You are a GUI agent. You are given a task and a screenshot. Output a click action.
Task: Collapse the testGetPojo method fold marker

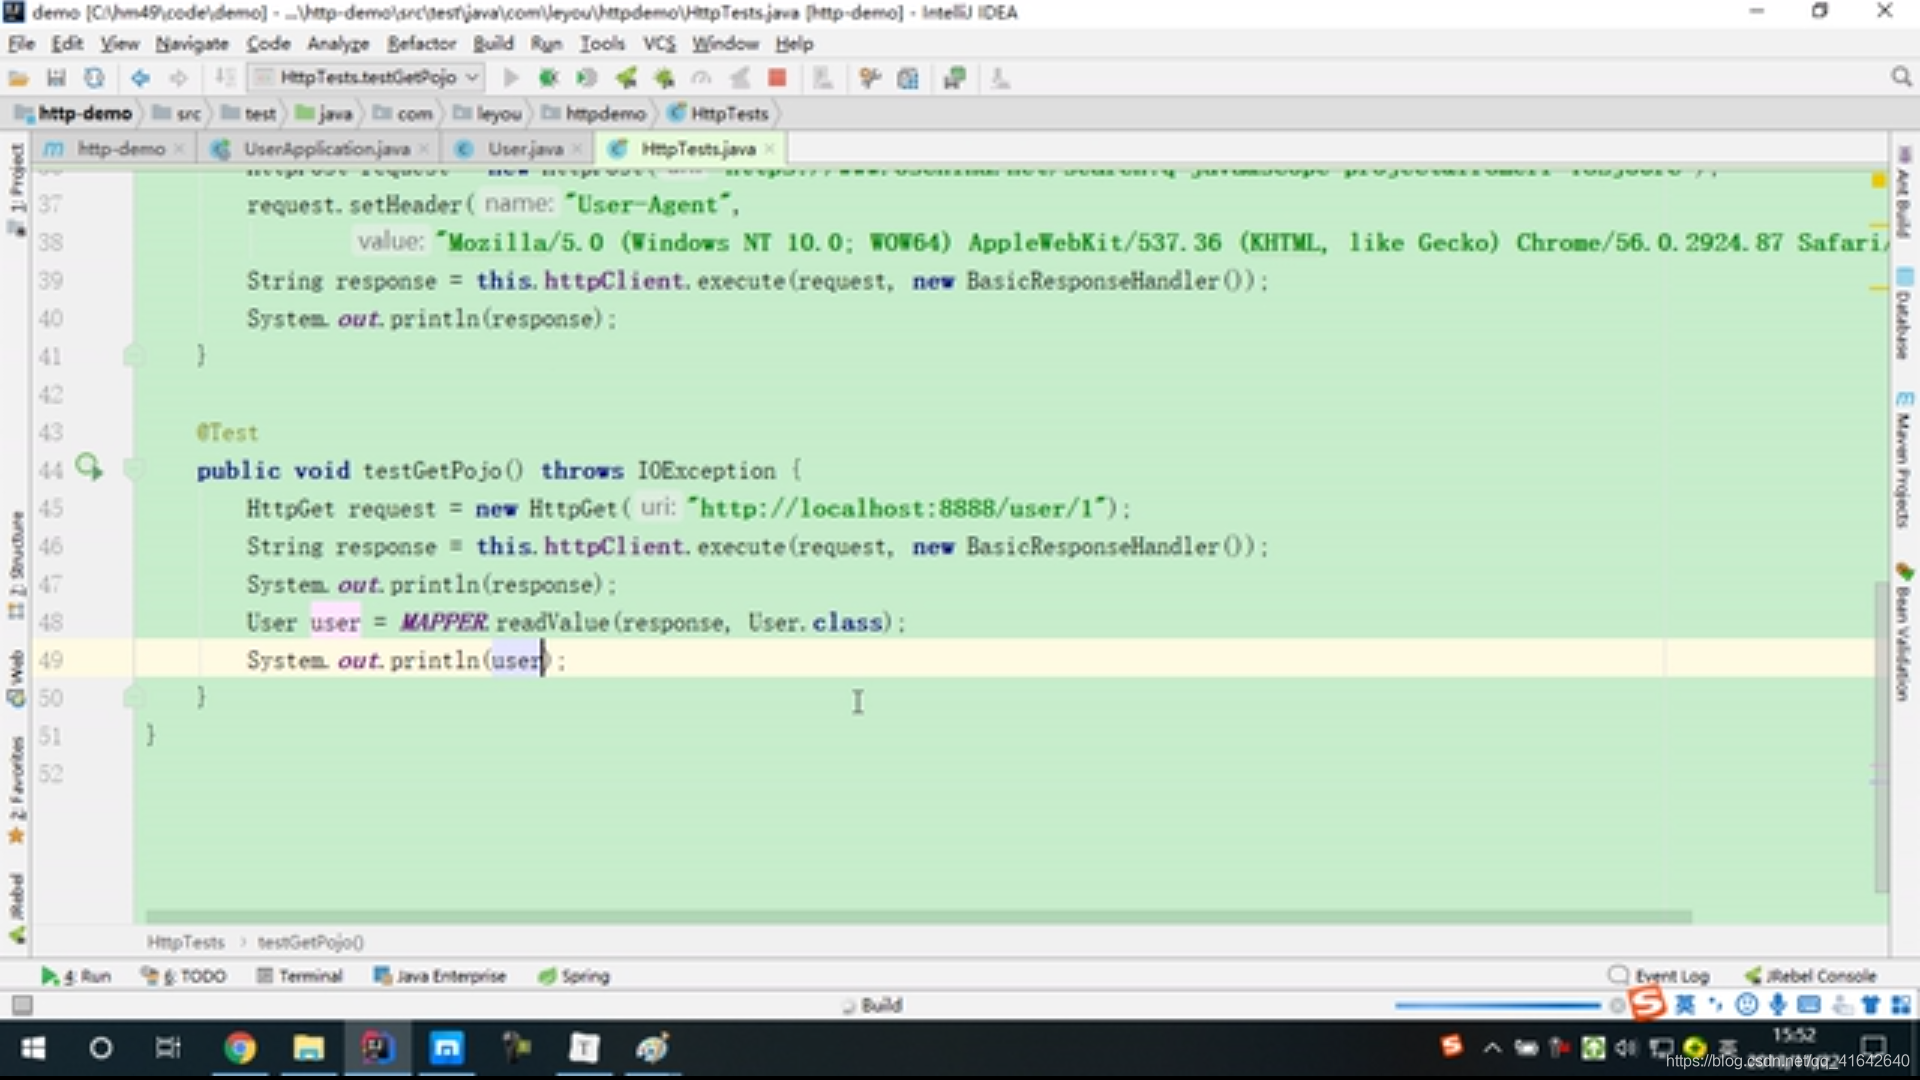[134, 468]
